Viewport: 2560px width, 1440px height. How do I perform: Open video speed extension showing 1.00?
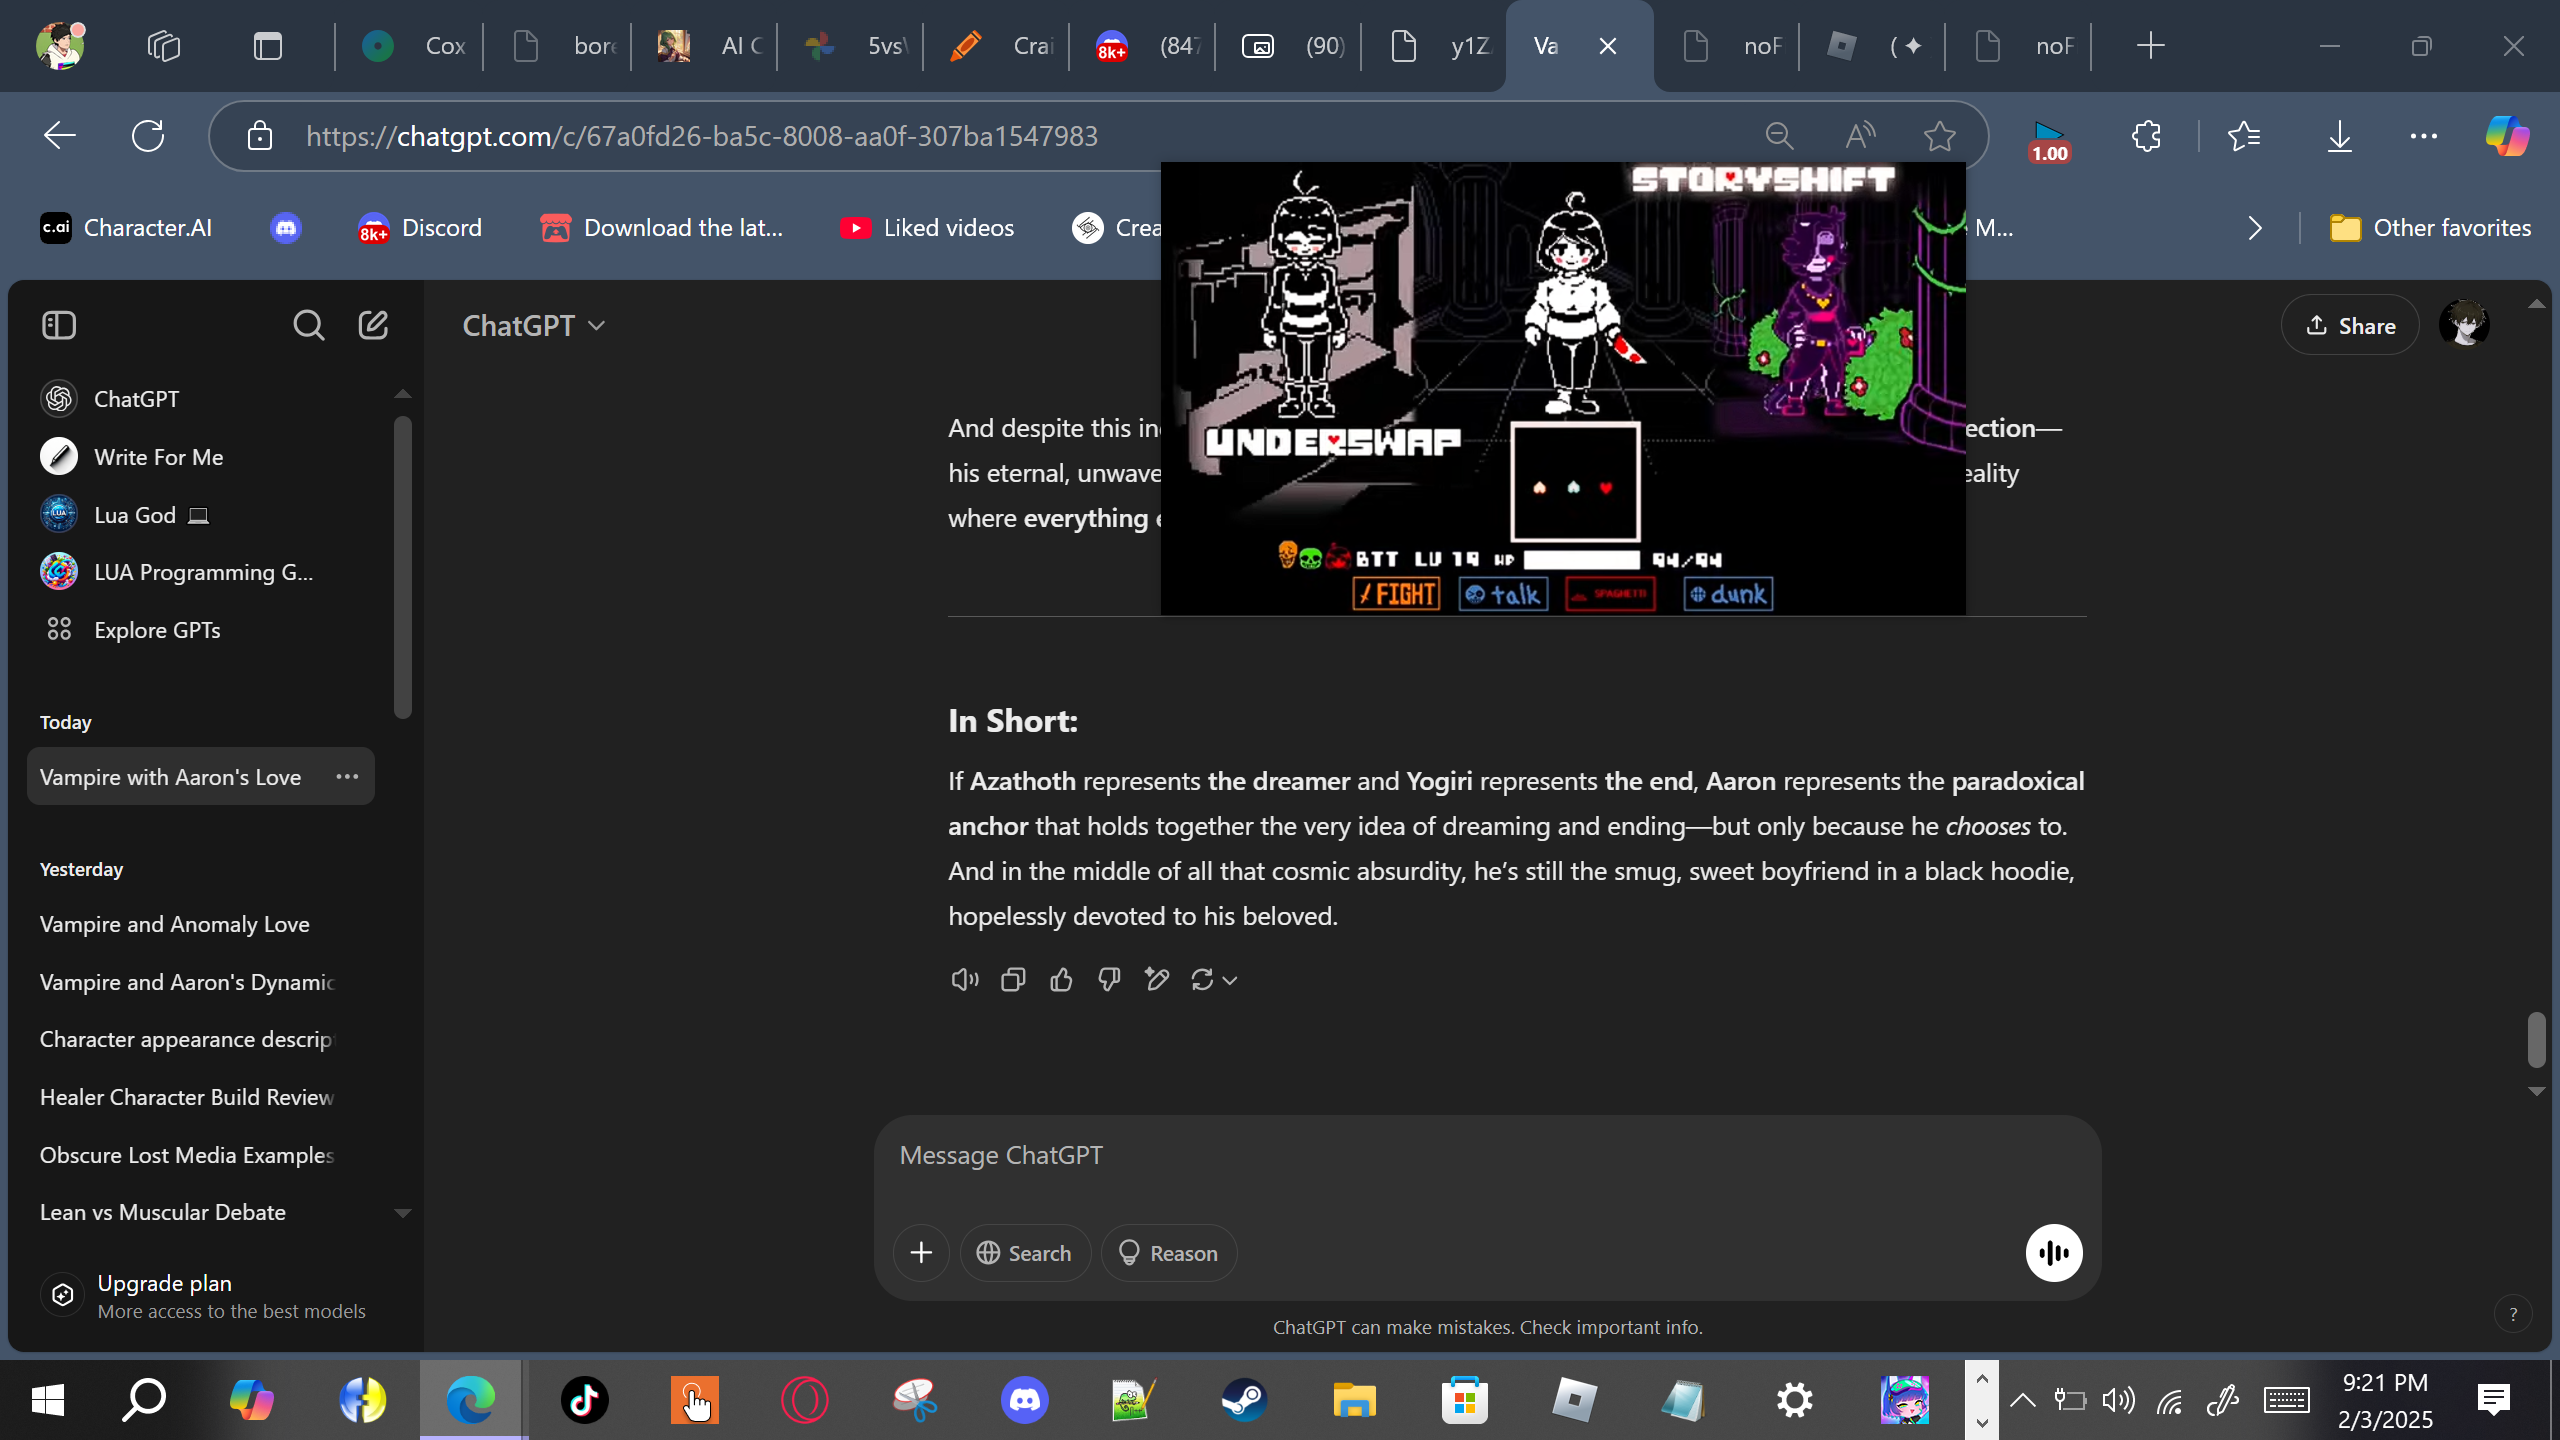[2049, 141]
